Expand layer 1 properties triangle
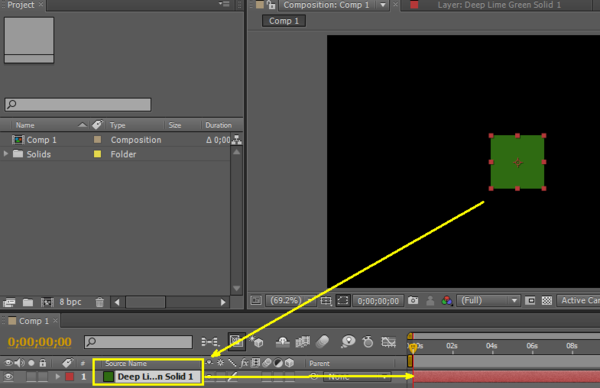Image resolution: width=600 pixels, height=388 pixels. [x=57, y=377]
